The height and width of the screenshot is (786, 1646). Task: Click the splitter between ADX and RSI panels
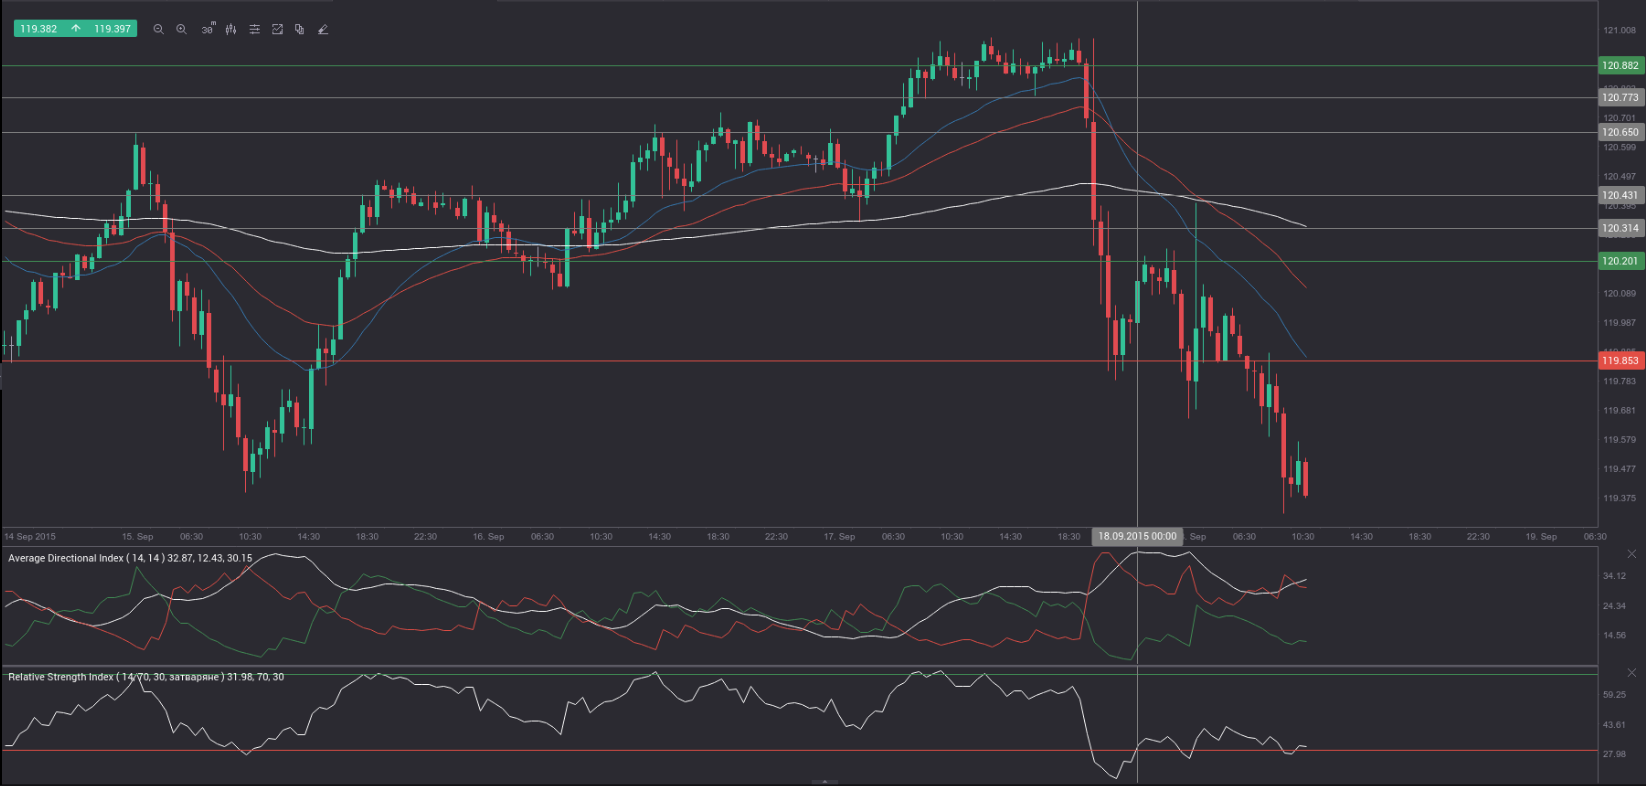[x=800, y=666]
